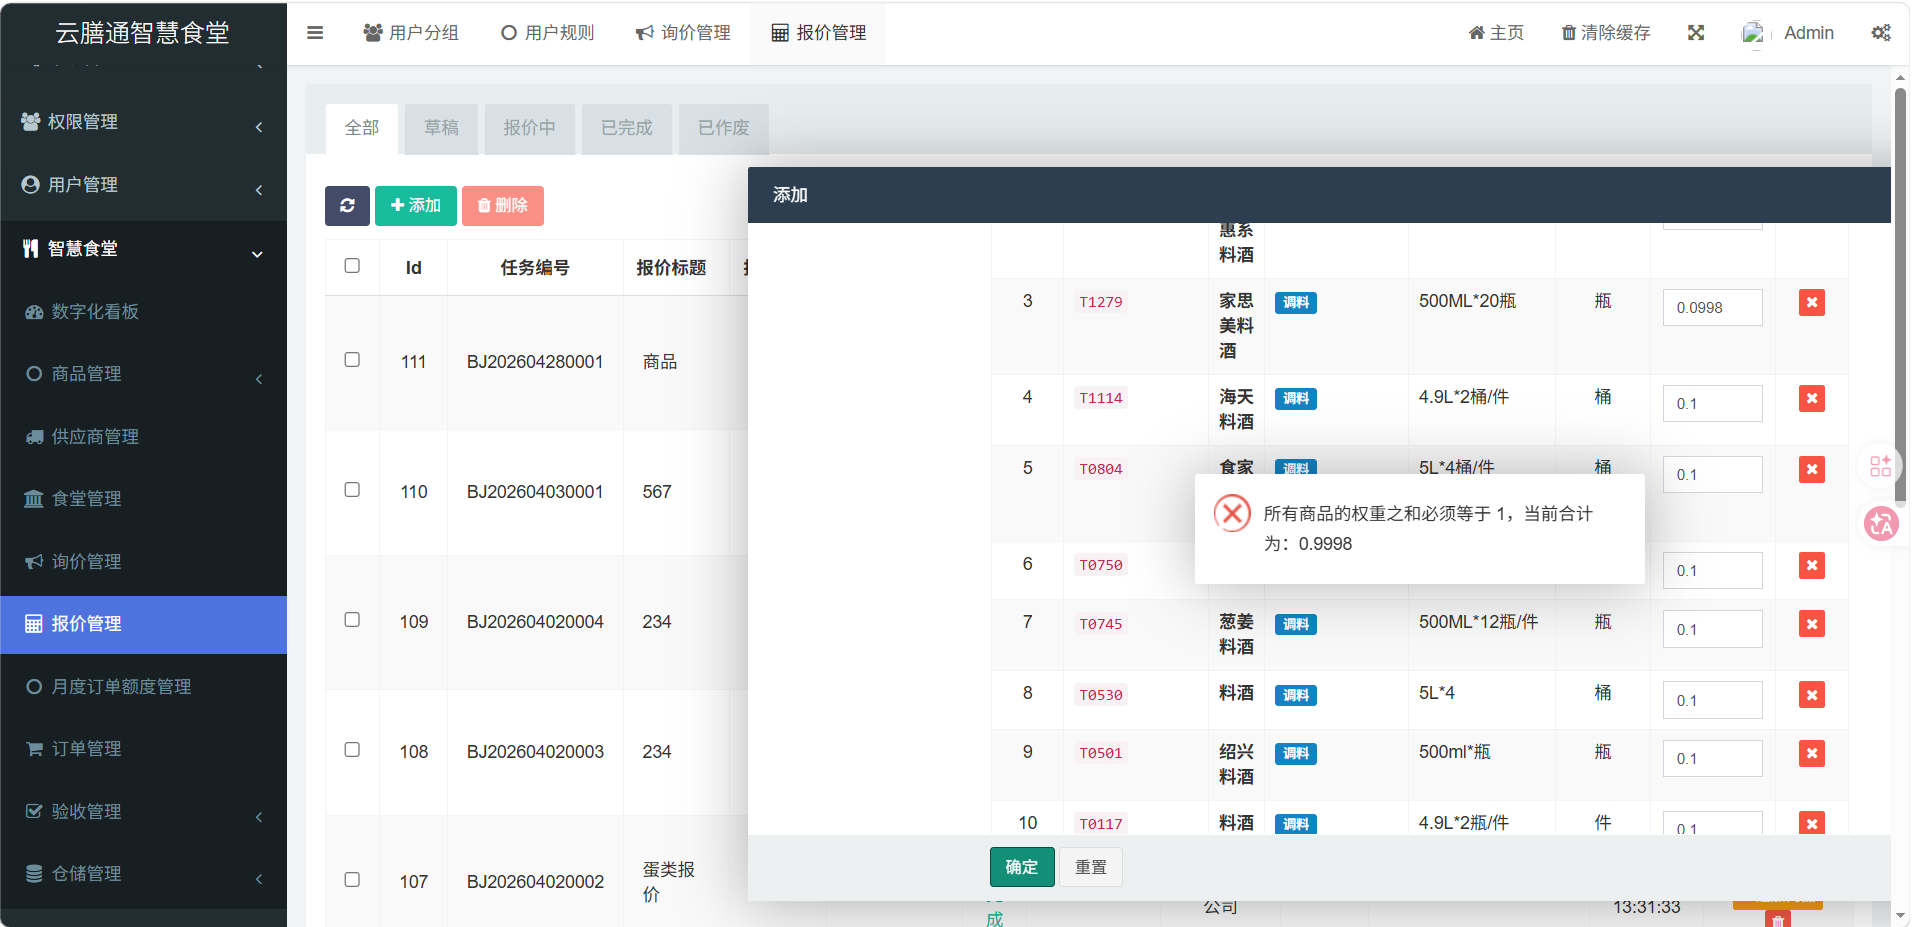Image resolution: width=1913 pixels, height=927 pixels.
Task: Switch to the 报价中 tab
Action: [529, 128]
